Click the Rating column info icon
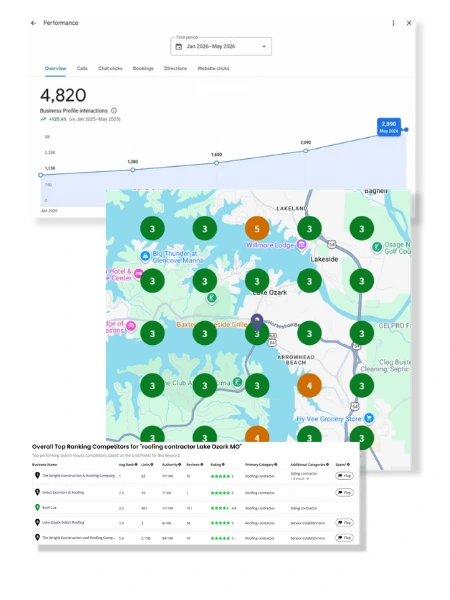Image resolution: width=450 pixels, height=600 pixels. click(223, 465)
